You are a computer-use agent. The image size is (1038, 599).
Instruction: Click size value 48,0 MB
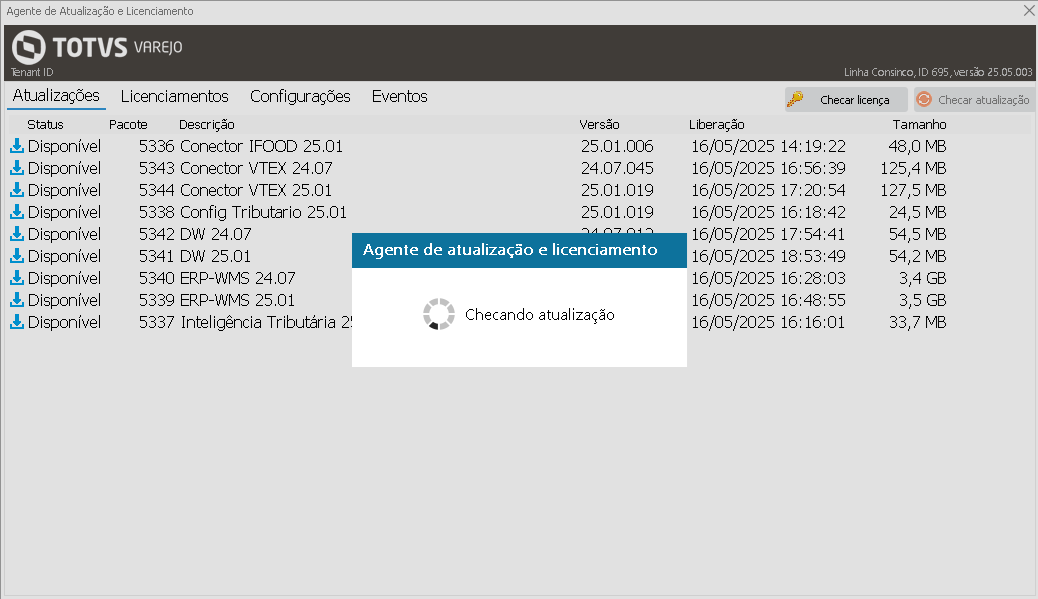(918, 146)
